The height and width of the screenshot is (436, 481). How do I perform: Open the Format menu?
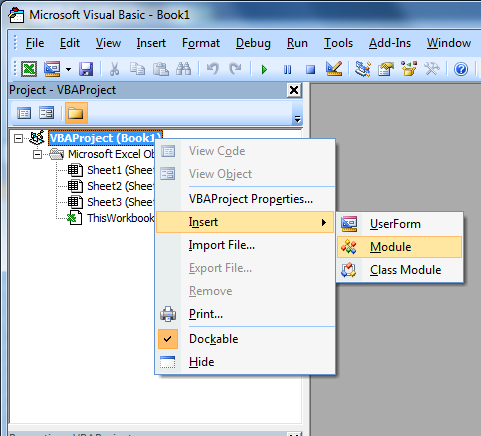tap(201, 43)
